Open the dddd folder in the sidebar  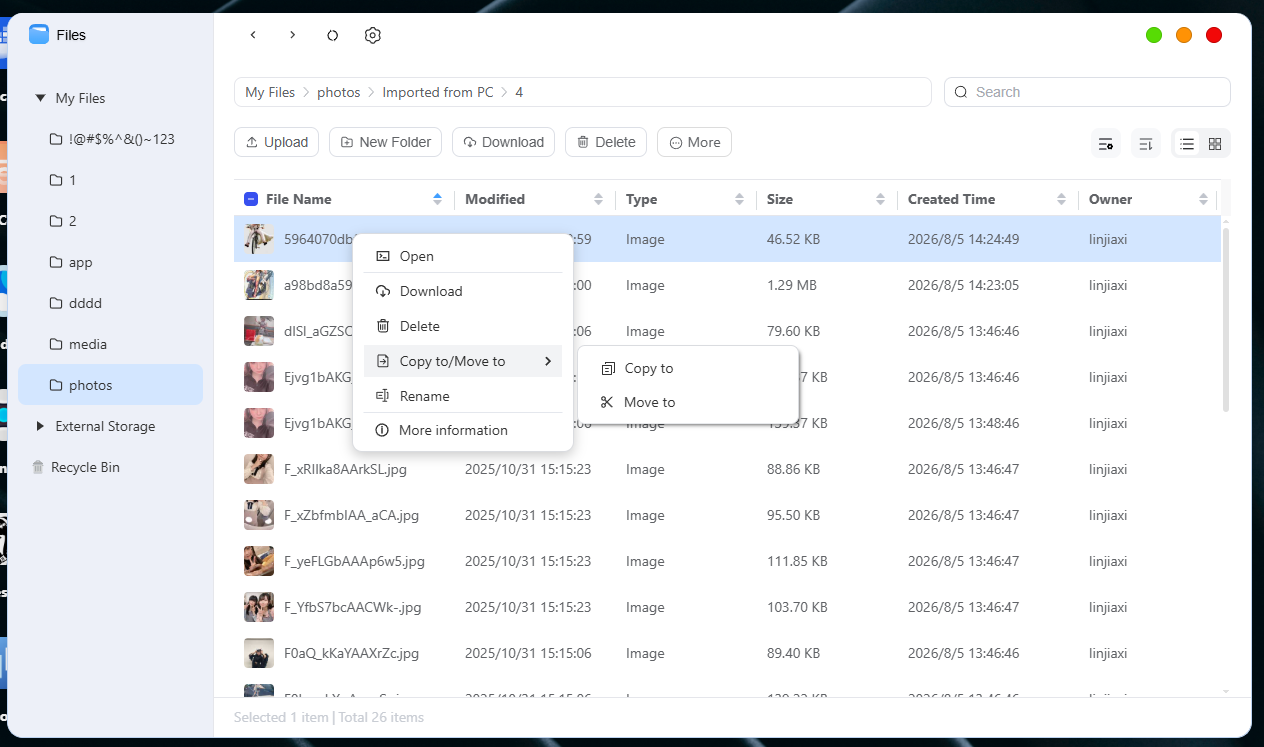[x=110, y=303]
